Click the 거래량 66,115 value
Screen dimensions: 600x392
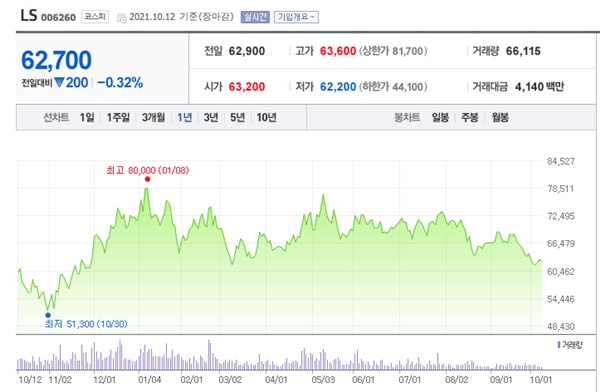click(523, 51)
